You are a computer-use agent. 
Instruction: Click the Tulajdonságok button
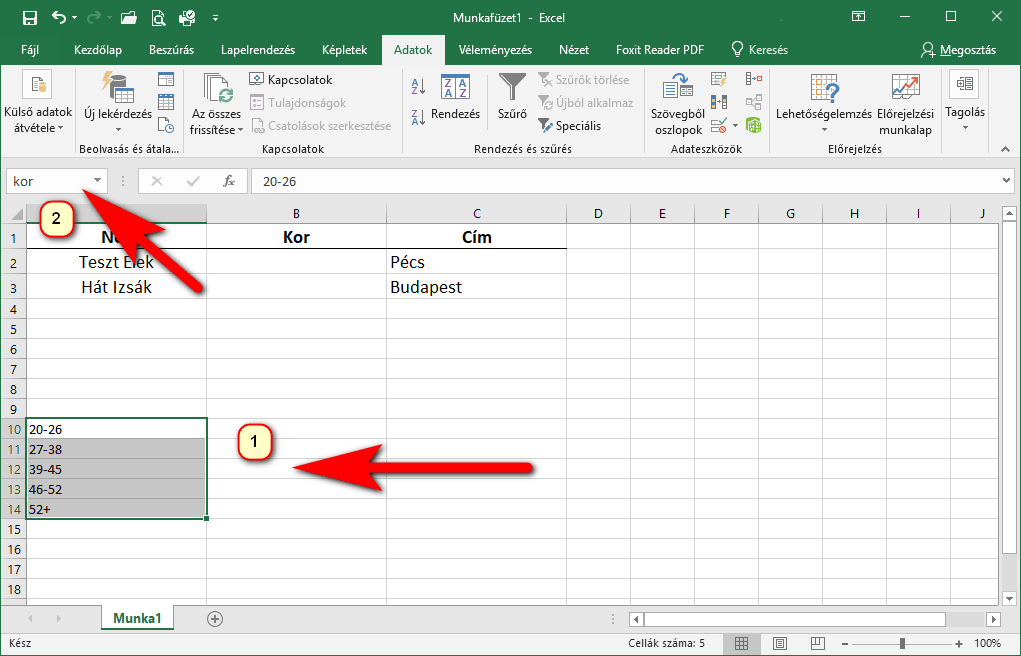click(298, 102)
